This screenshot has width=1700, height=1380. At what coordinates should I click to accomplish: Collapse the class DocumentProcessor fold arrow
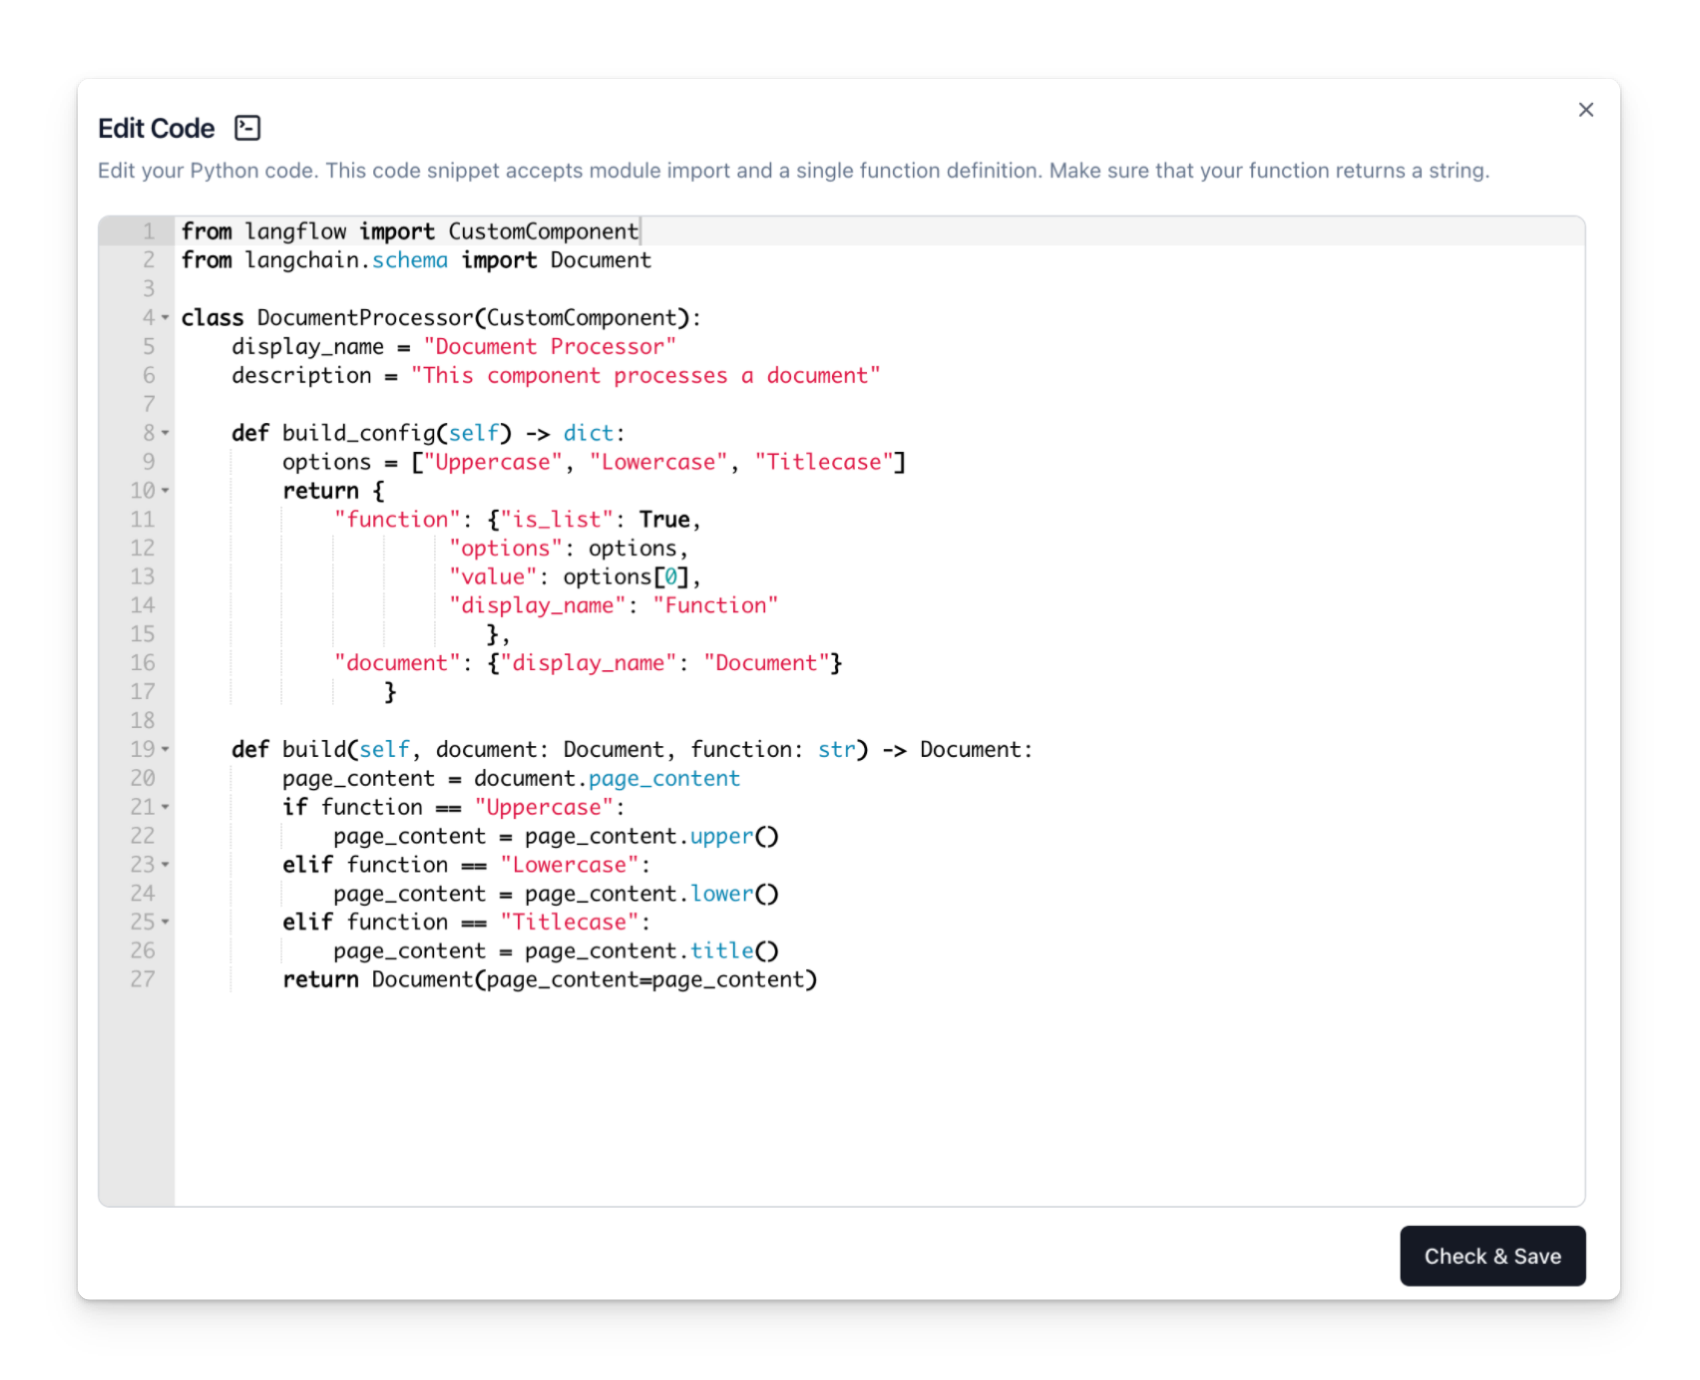coord(165,318)
